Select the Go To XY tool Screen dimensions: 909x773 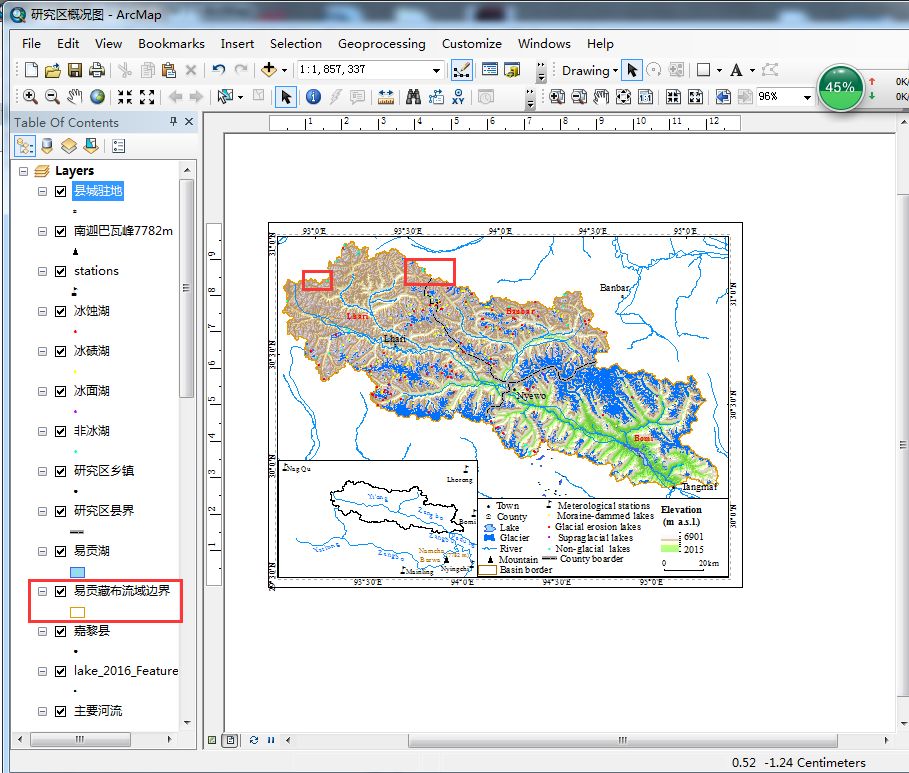coord(458,97)
